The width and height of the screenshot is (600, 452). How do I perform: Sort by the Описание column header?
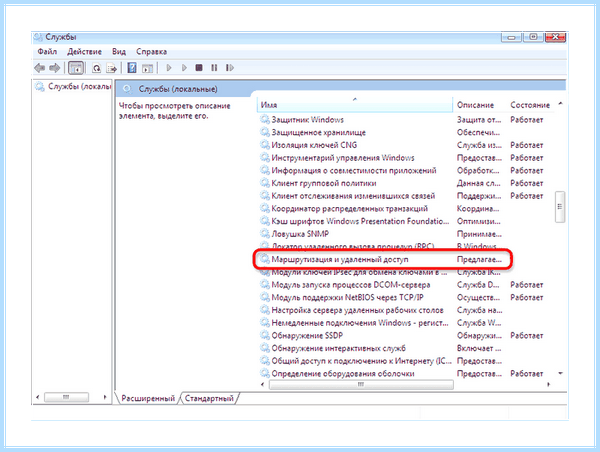475,105
